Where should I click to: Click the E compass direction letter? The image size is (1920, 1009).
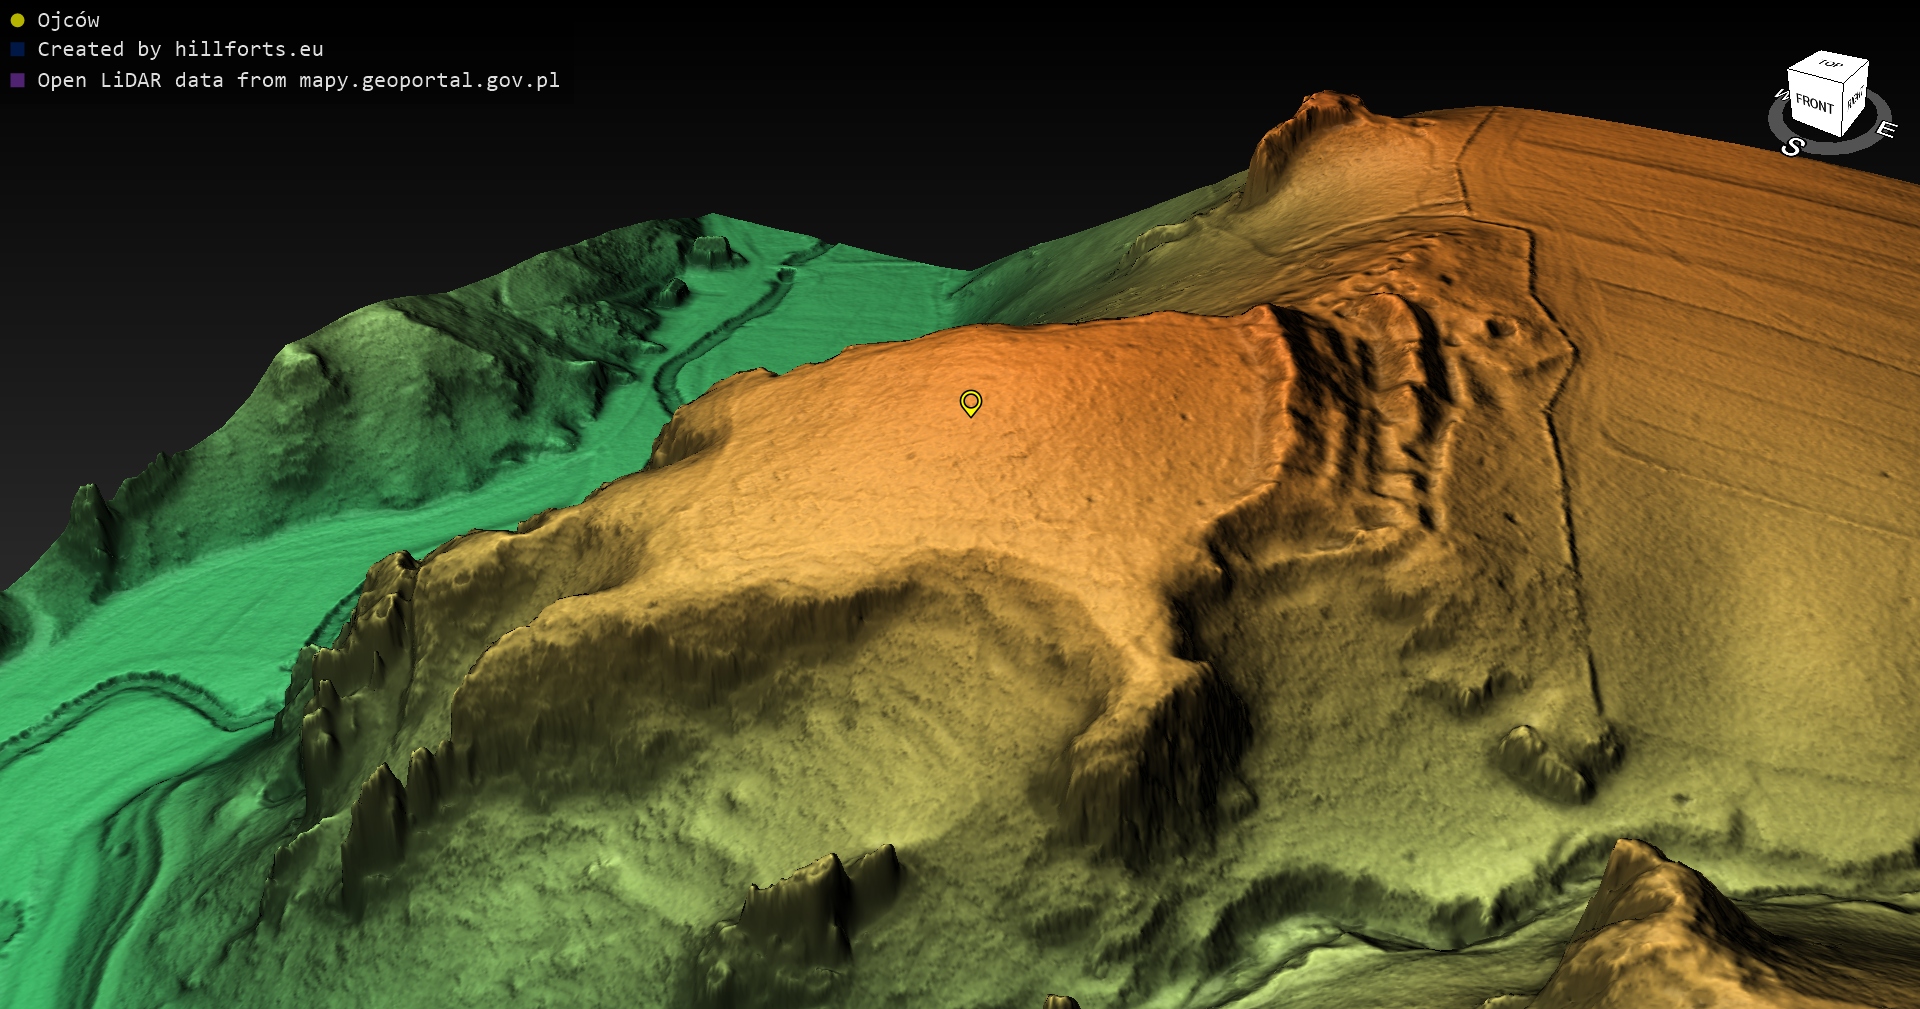click(x=1886, y=129)
